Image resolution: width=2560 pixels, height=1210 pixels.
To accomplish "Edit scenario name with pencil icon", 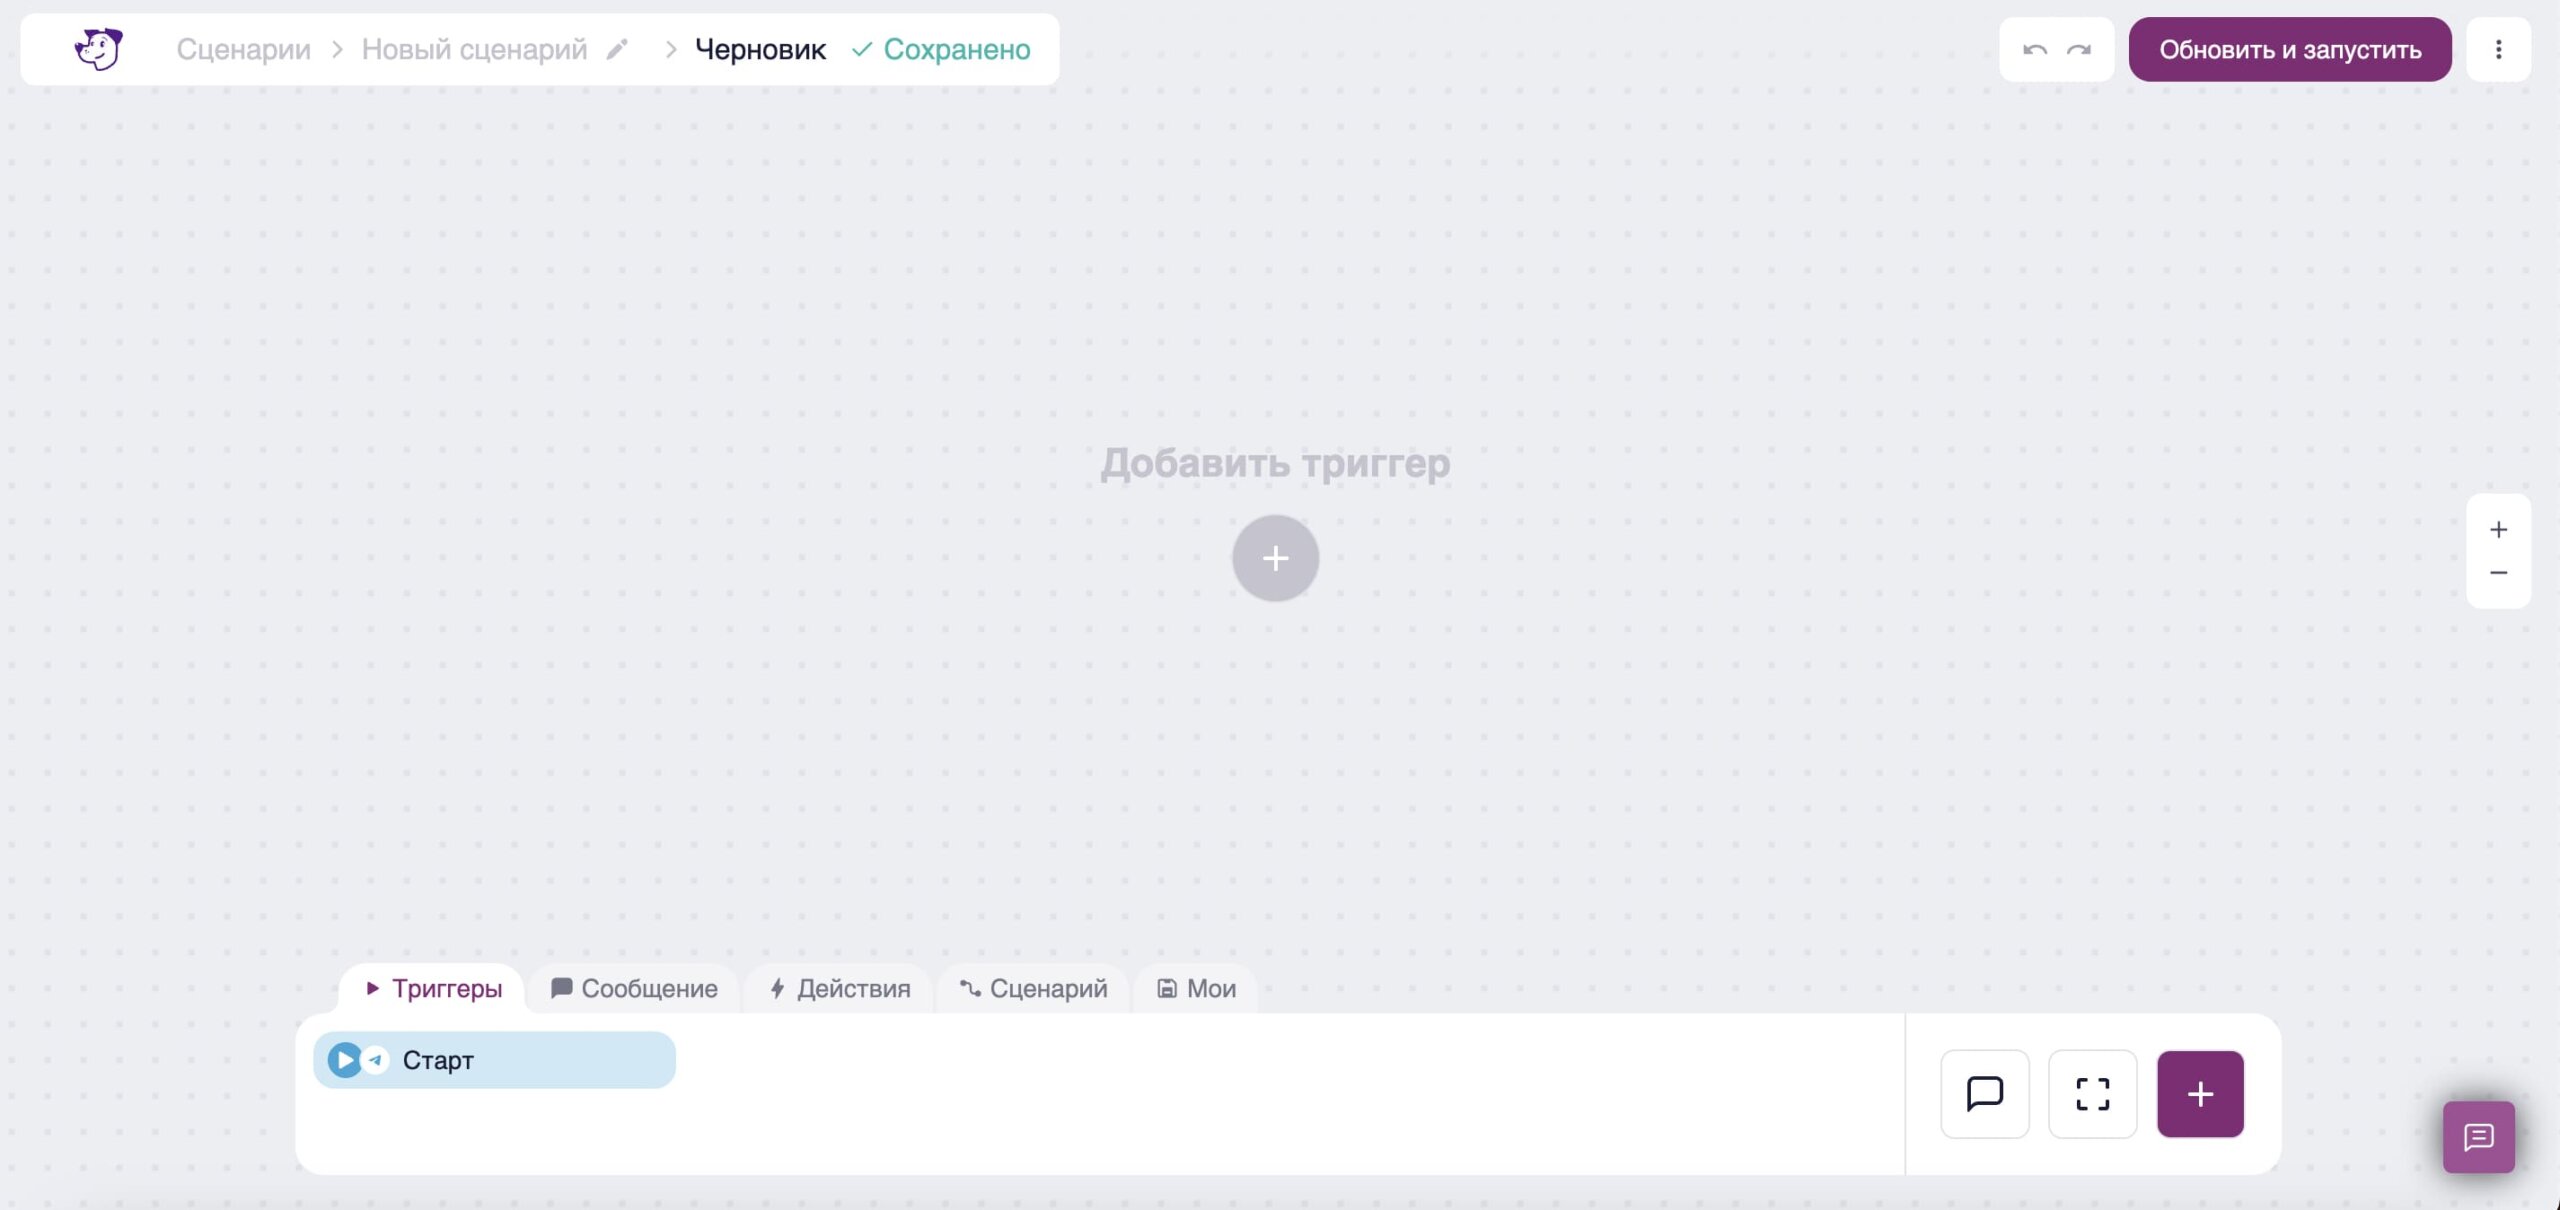I will pos(618,49).
